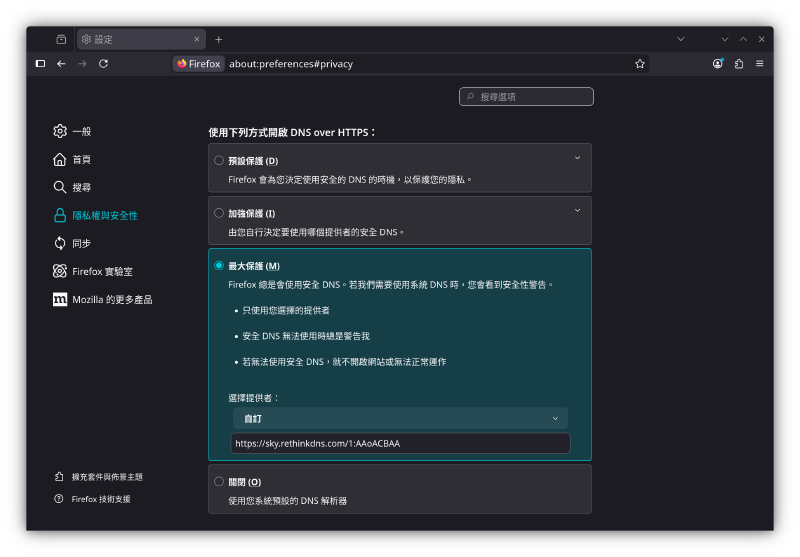Open the 自訂 provider dropdown
This screenshot has height=557, width=800.
400,418
